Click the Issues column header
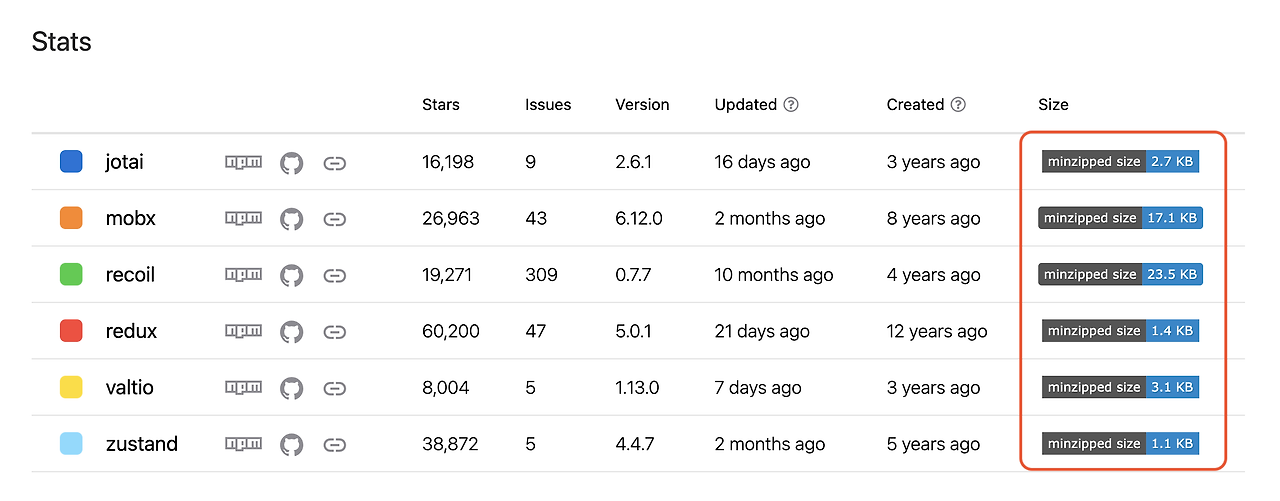The image size is (1280, 501). [x=548, y=104]
